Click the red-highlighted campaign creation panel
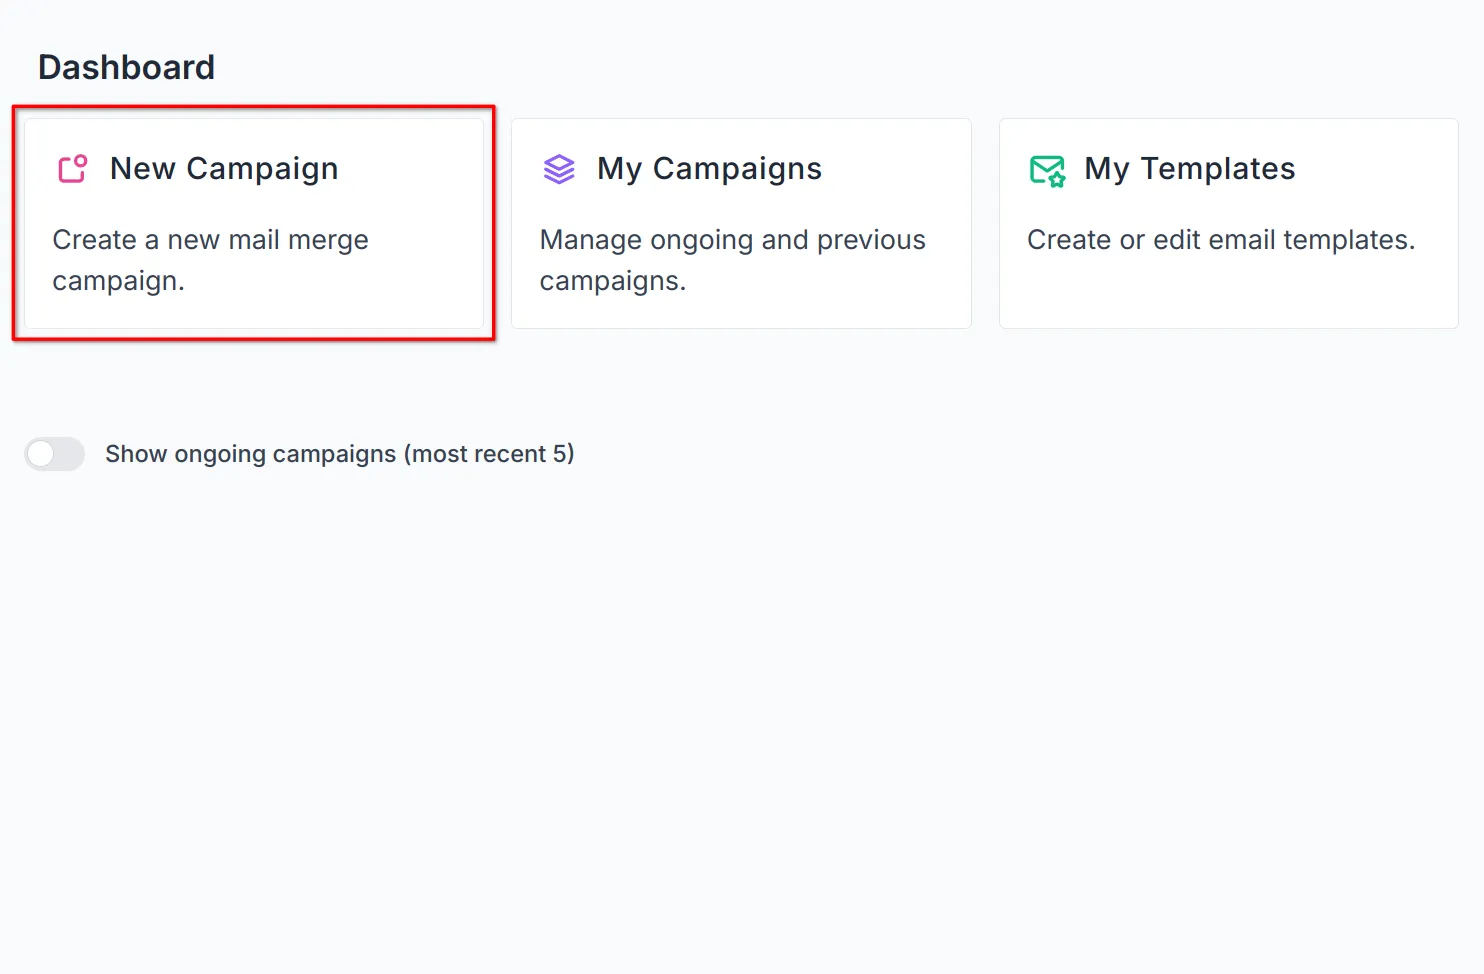Screen dimensions: 1484x974 click(253, 223)
